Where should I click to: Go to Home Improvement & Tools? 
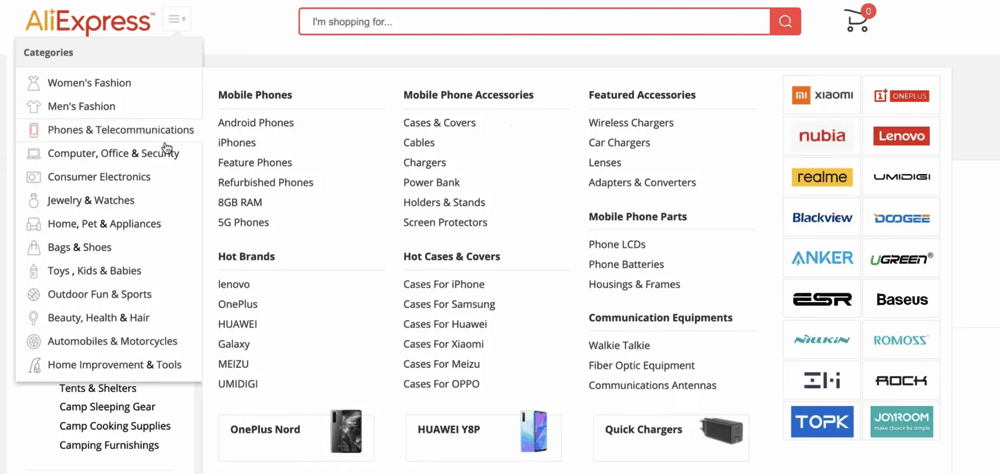114,365
